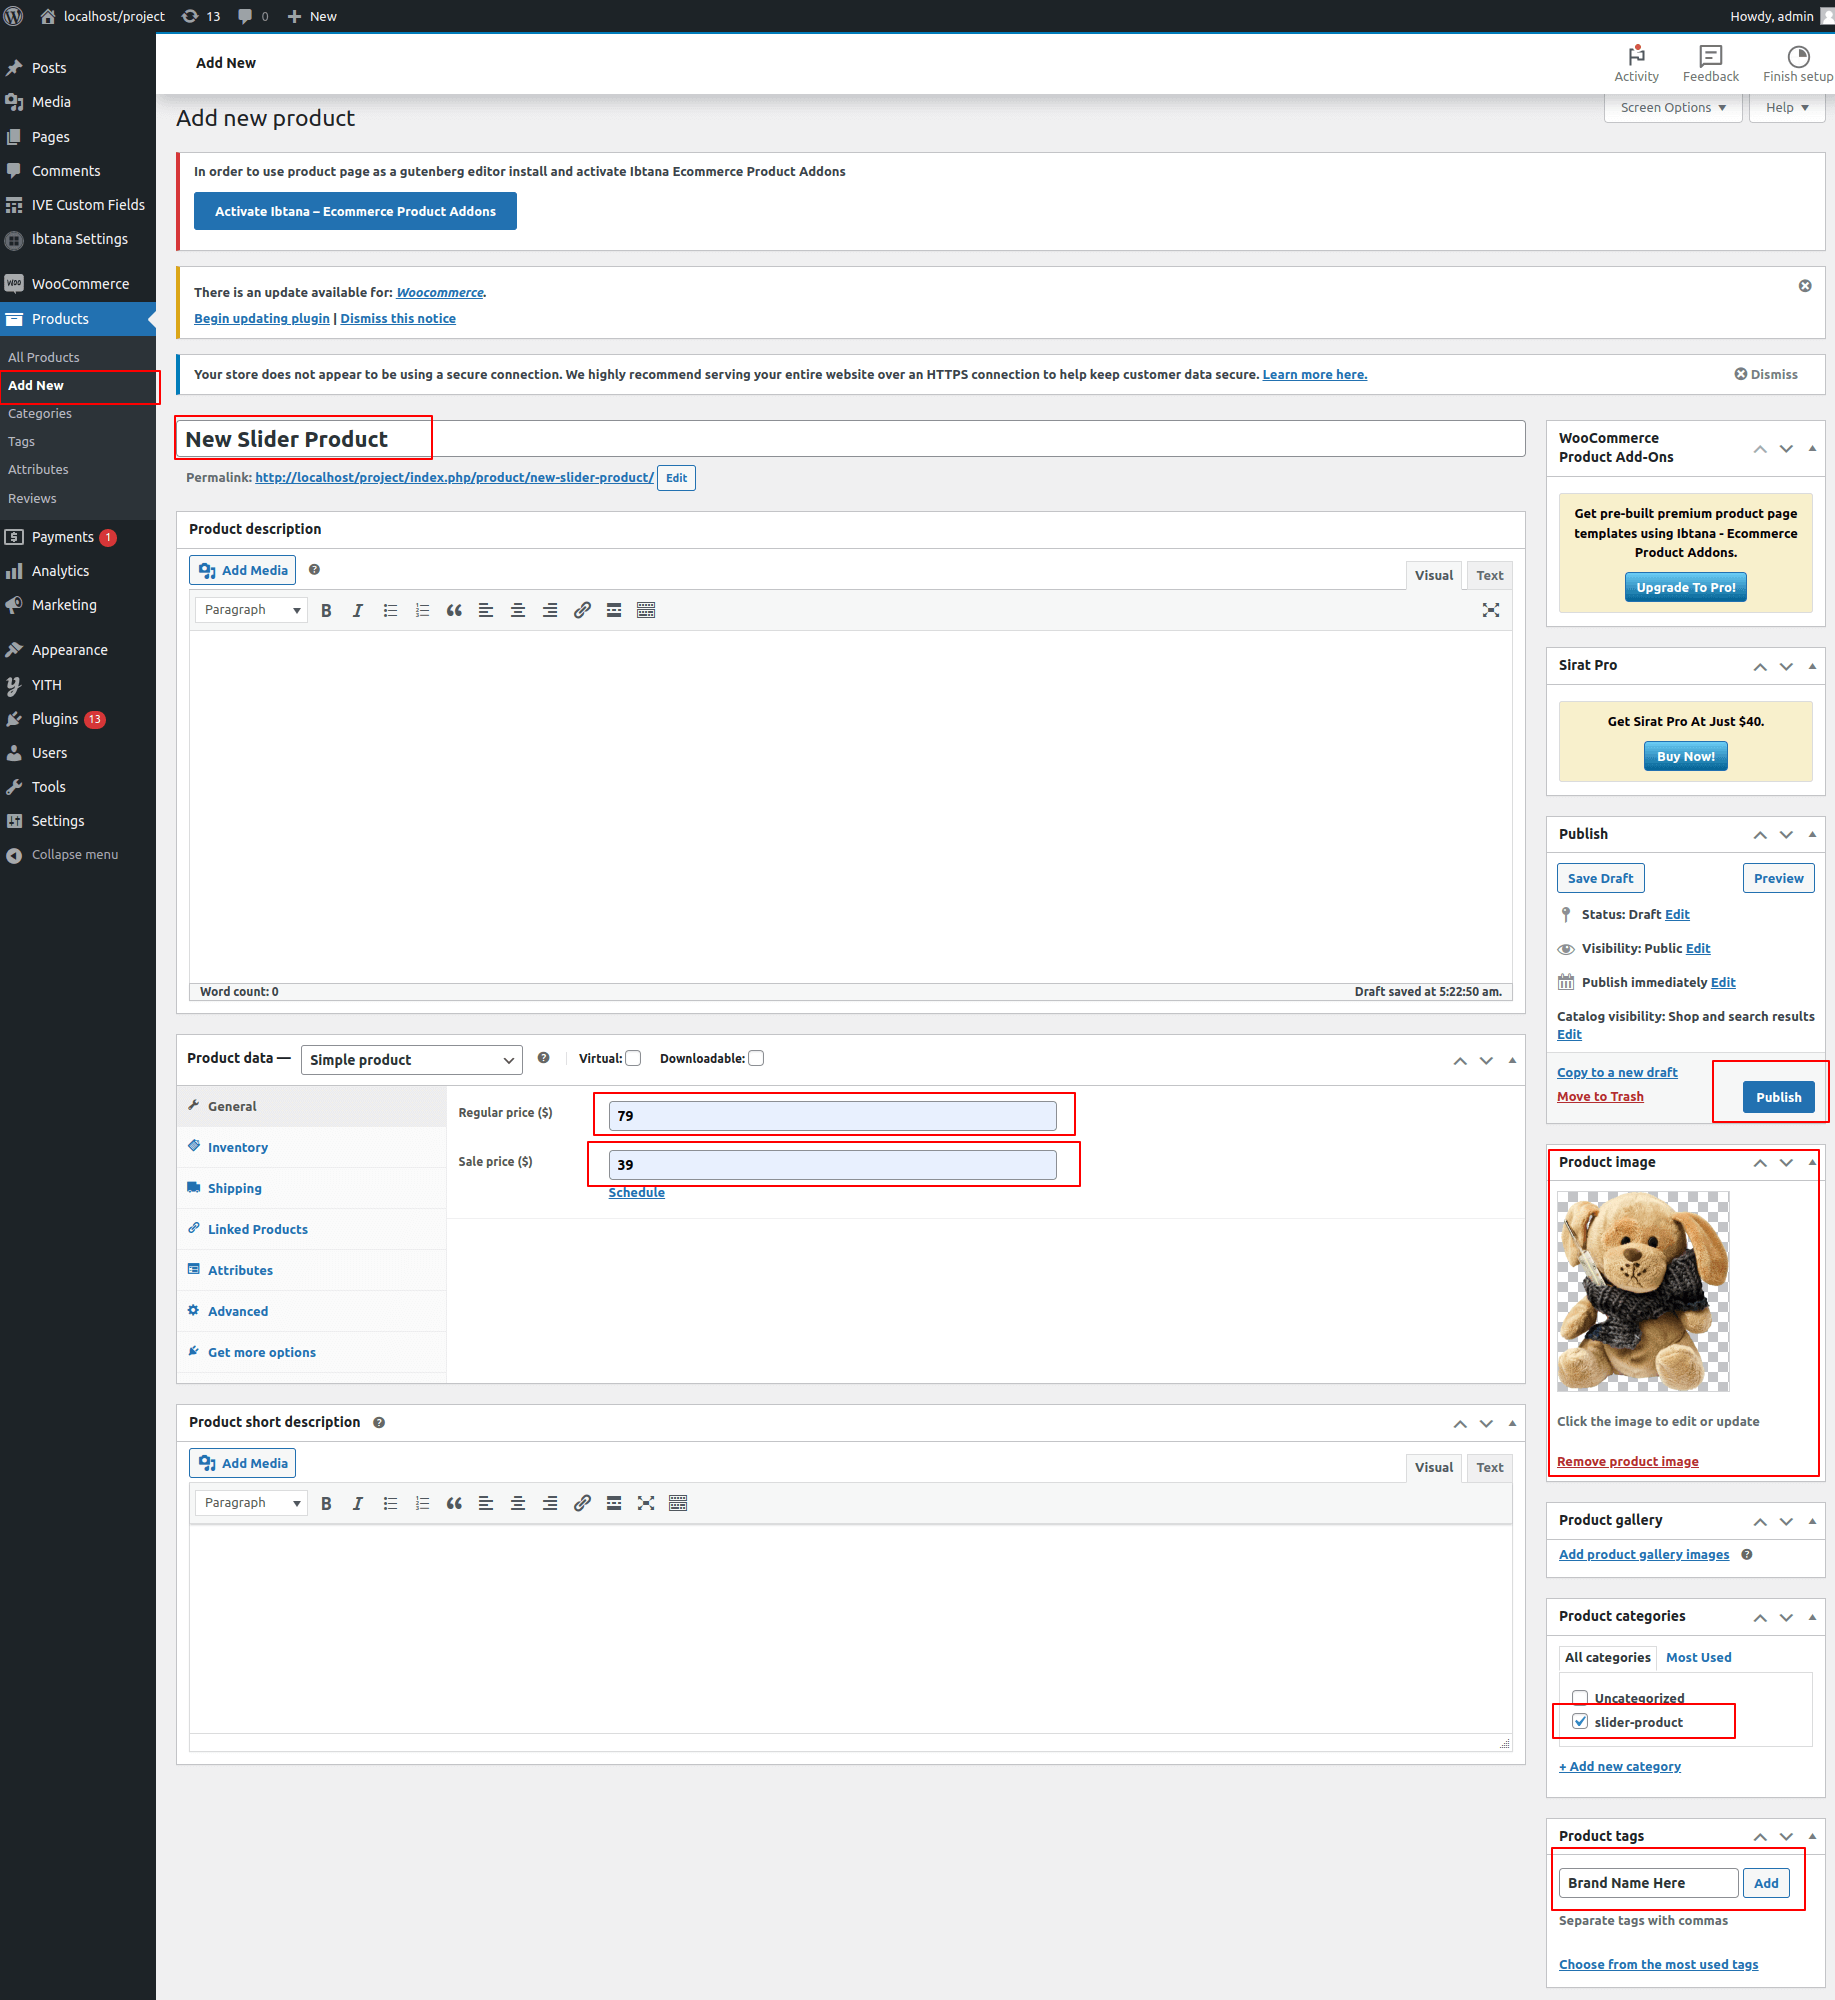
Task: Tick the Downloadable checkbox
Action: click(x=756, y=1058)
